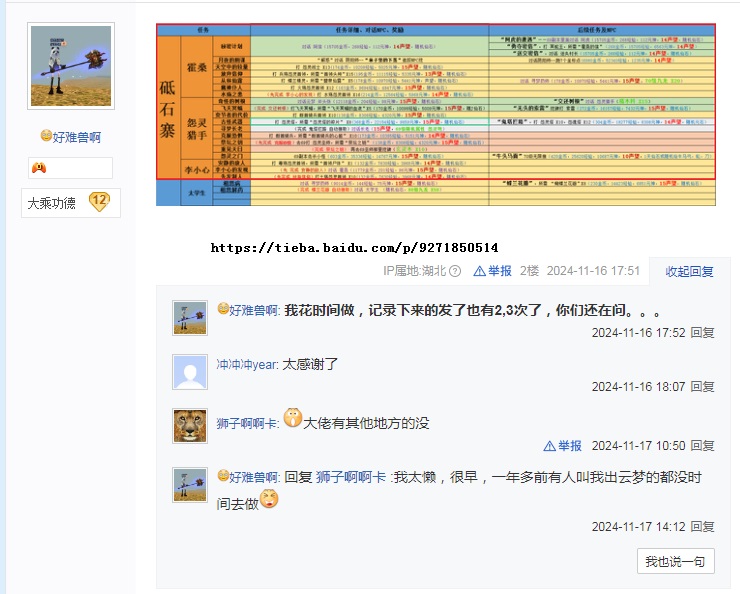Open 冲冲冲year default avatar
The height and width of the screenshot is (594, 740).
(x=190, y=372)
